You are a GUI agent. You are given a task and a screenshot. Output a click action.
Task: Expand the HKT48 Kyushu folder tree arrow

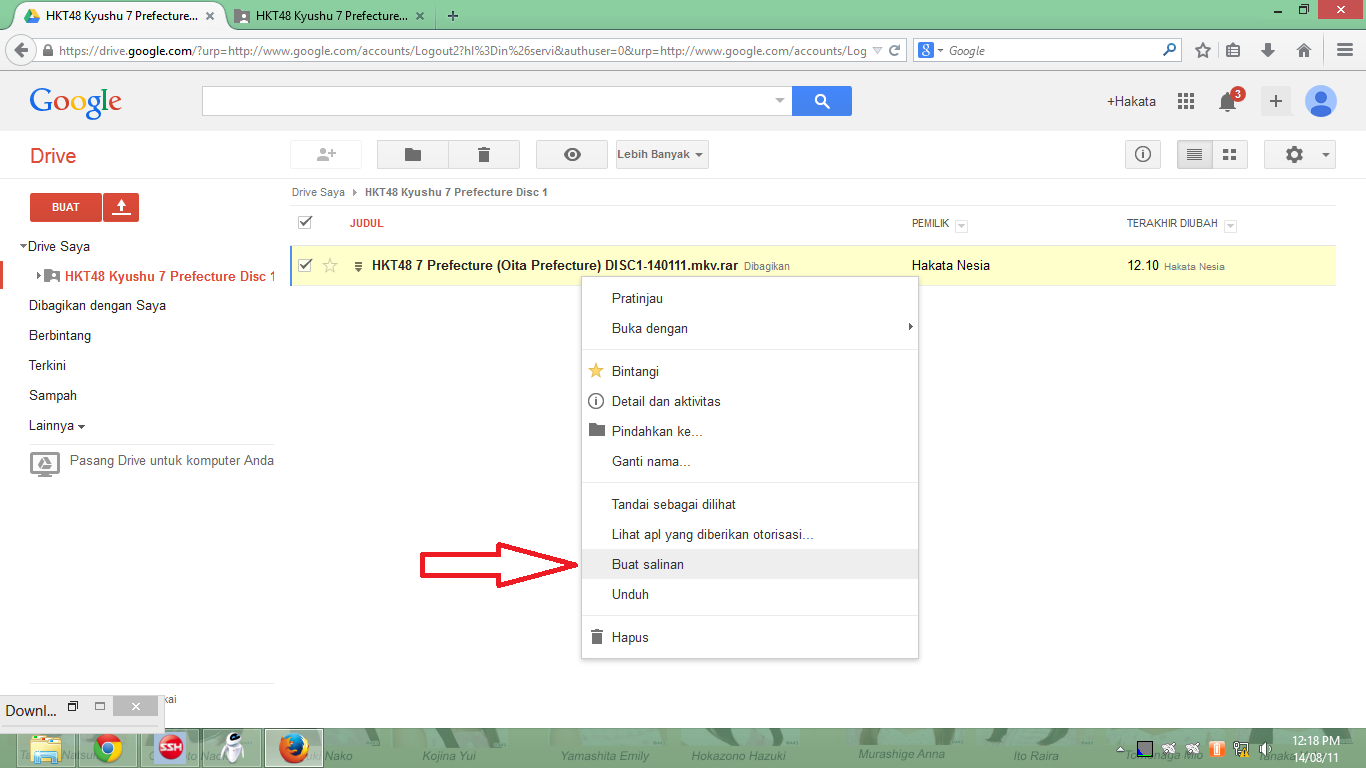tap(39, 276)
